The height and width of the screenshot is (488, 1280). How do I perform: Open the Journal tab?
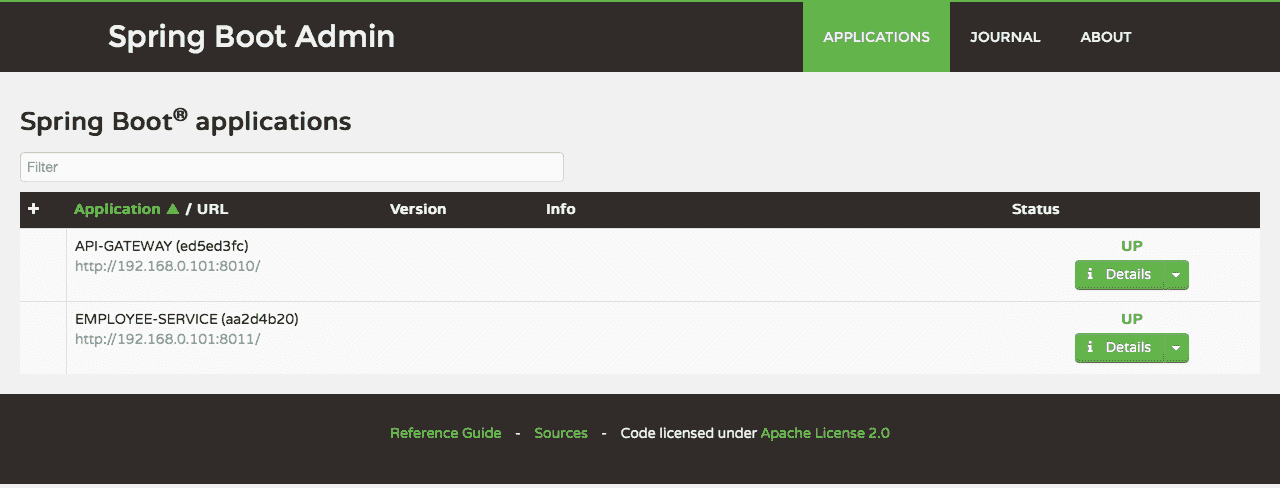pyautogui.click(x=1005, y=37)
